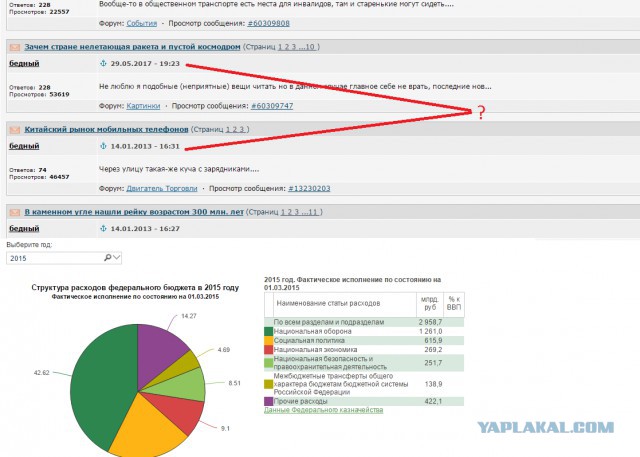
Task: Click anchor icon next to 14.01.2013 - 16:31
Action: click(103, 146)
